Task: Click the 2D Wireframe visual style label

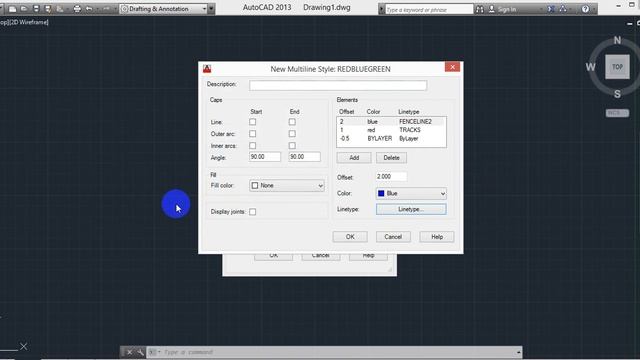Action: coord(28,22)
